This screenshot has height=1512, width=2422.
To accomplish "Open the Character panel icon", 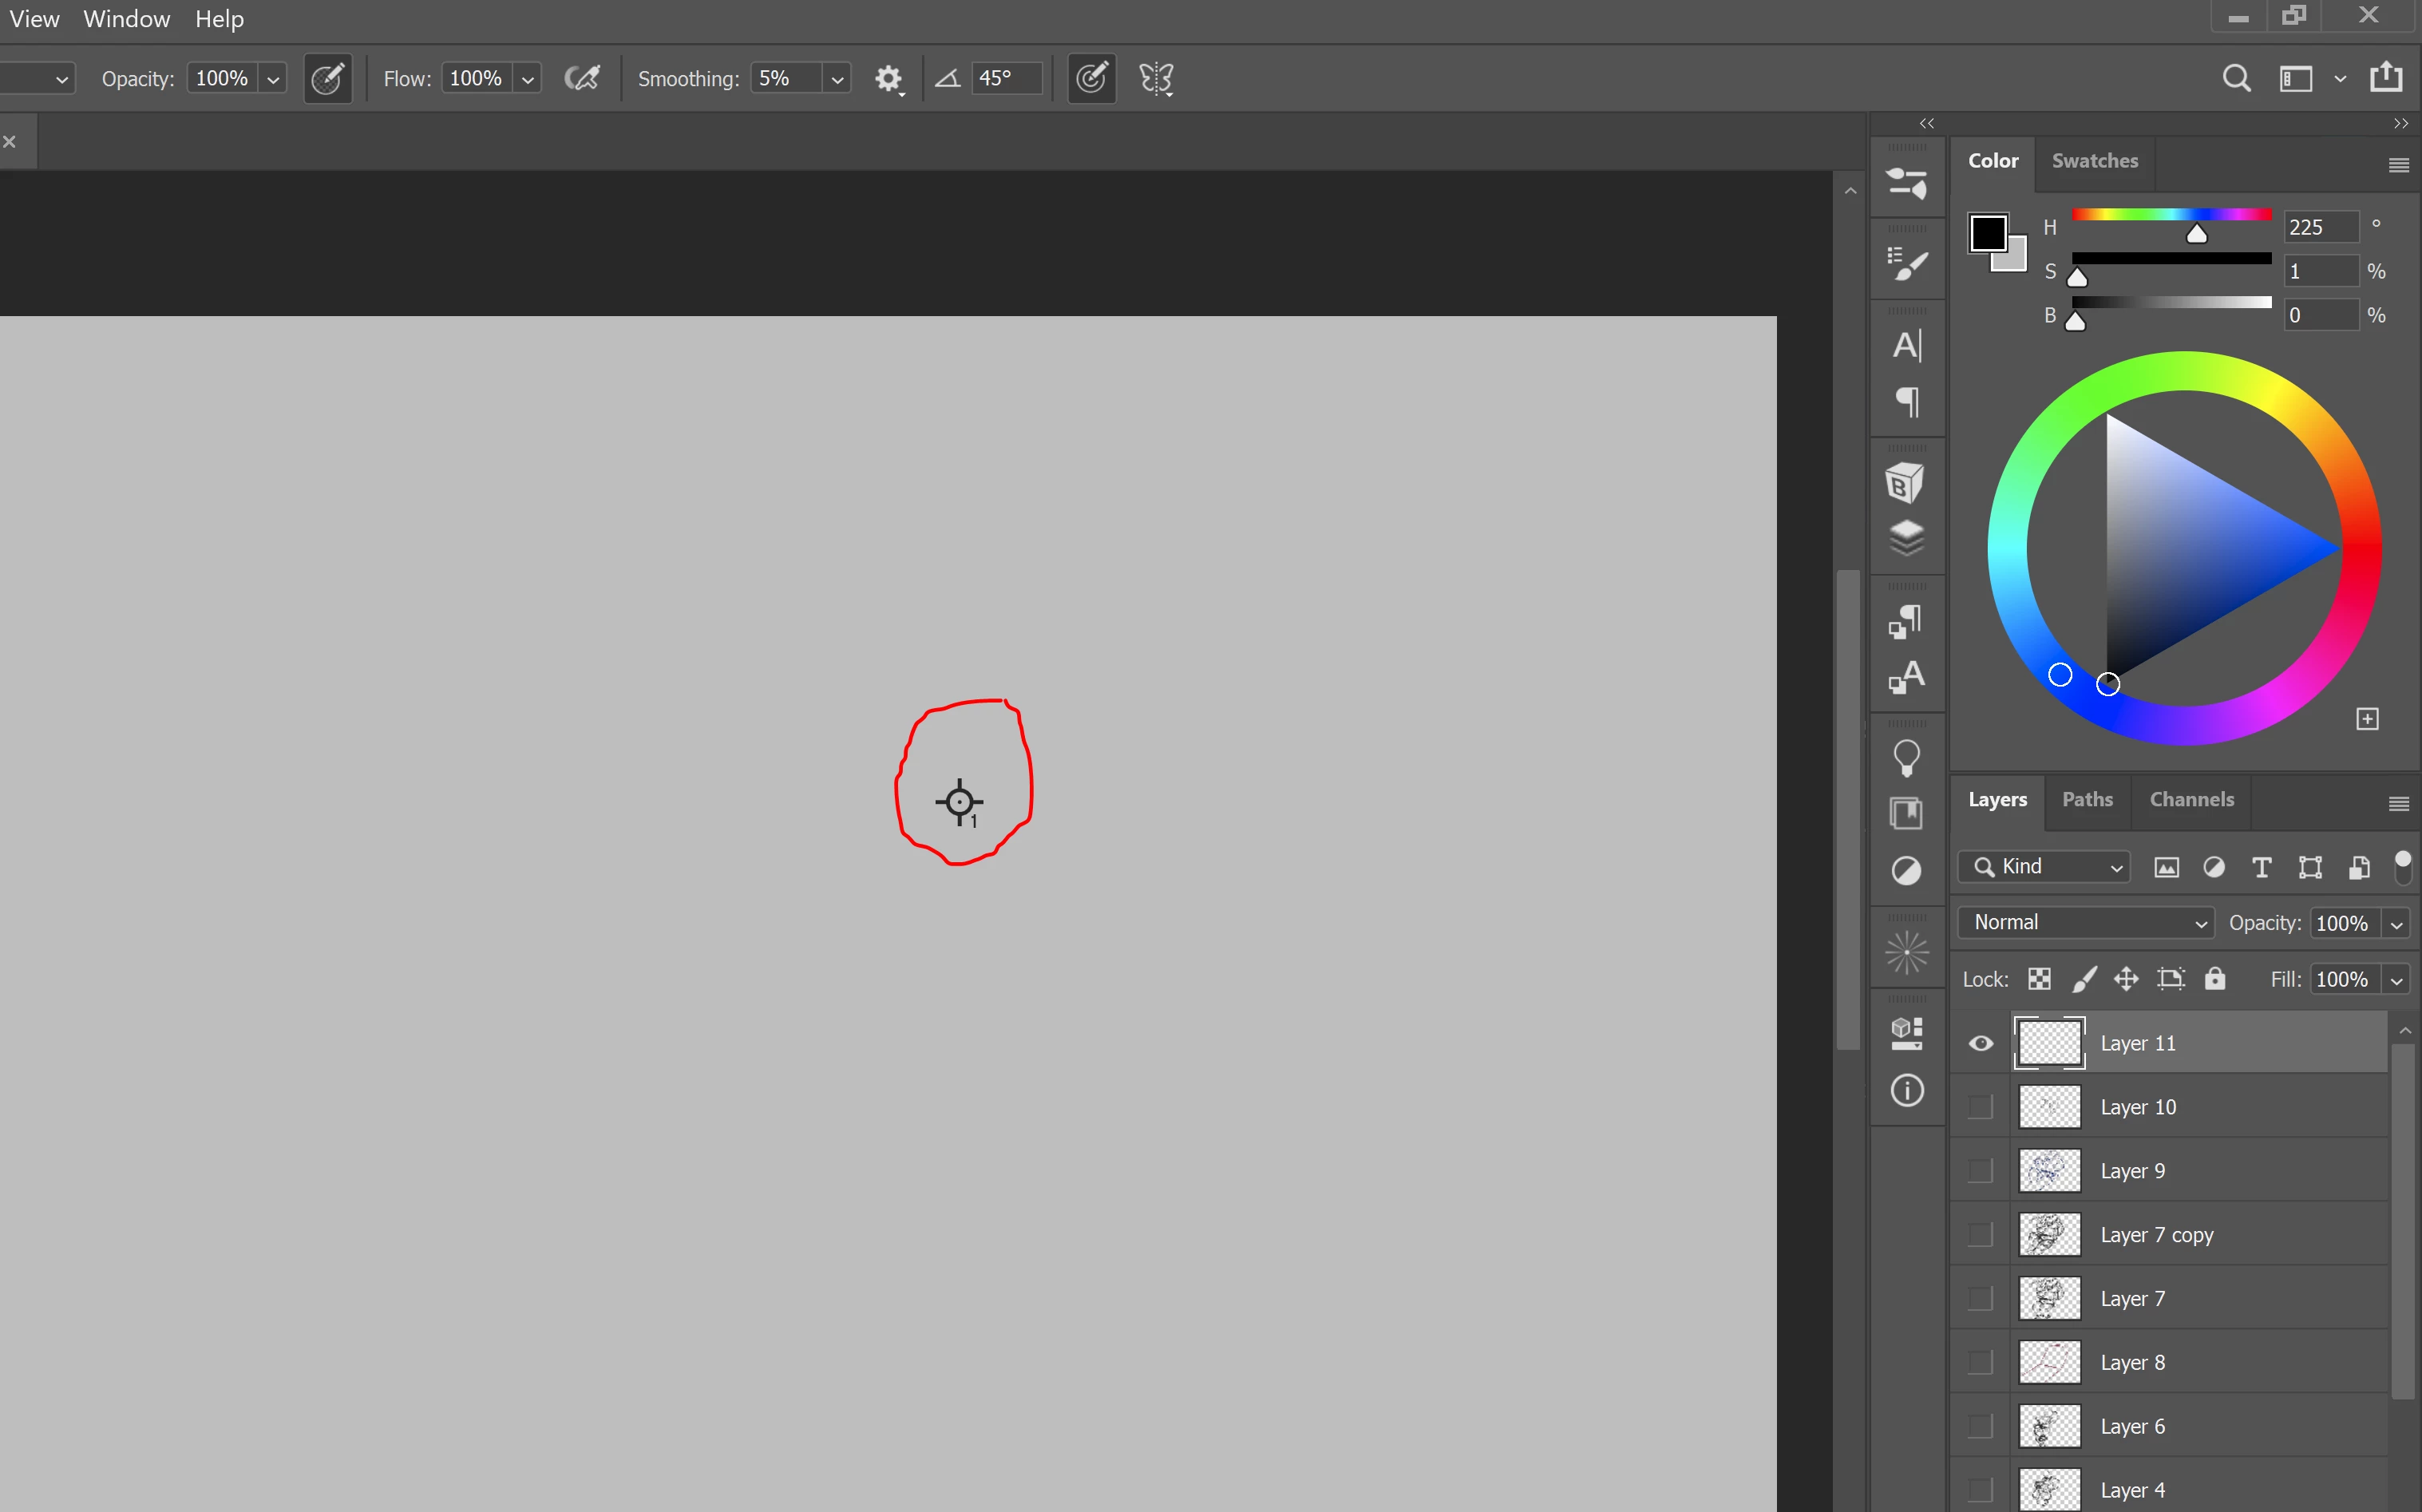I will [1906, 346].
